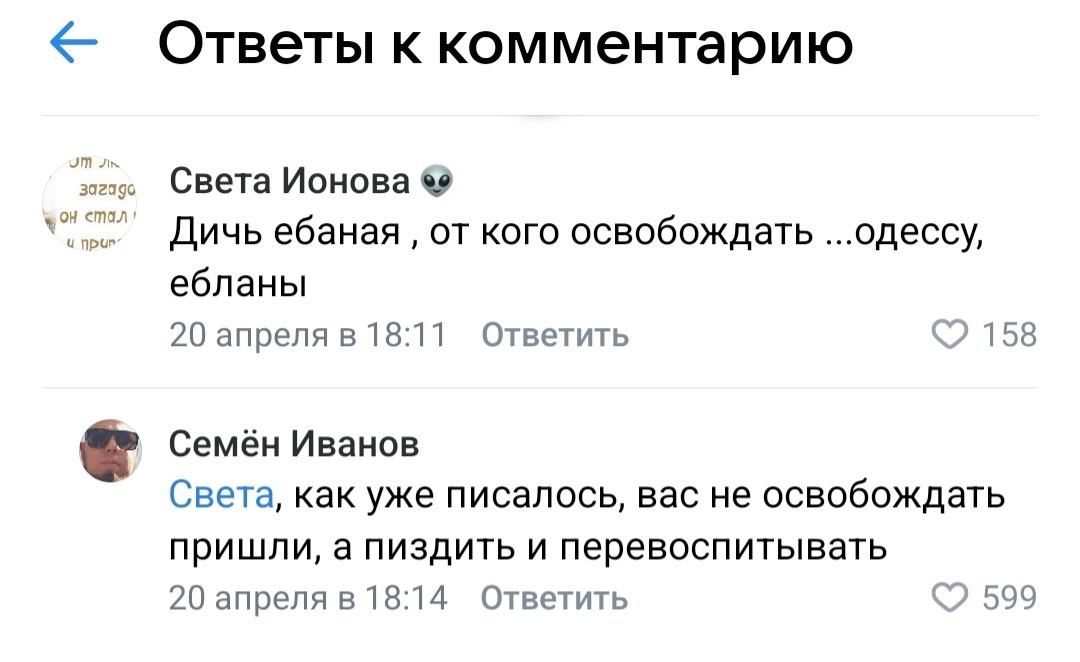Click the alien emoji beside Света Ионова
The height and width of the screenshot is (662, 1080).
click(437, 181)
